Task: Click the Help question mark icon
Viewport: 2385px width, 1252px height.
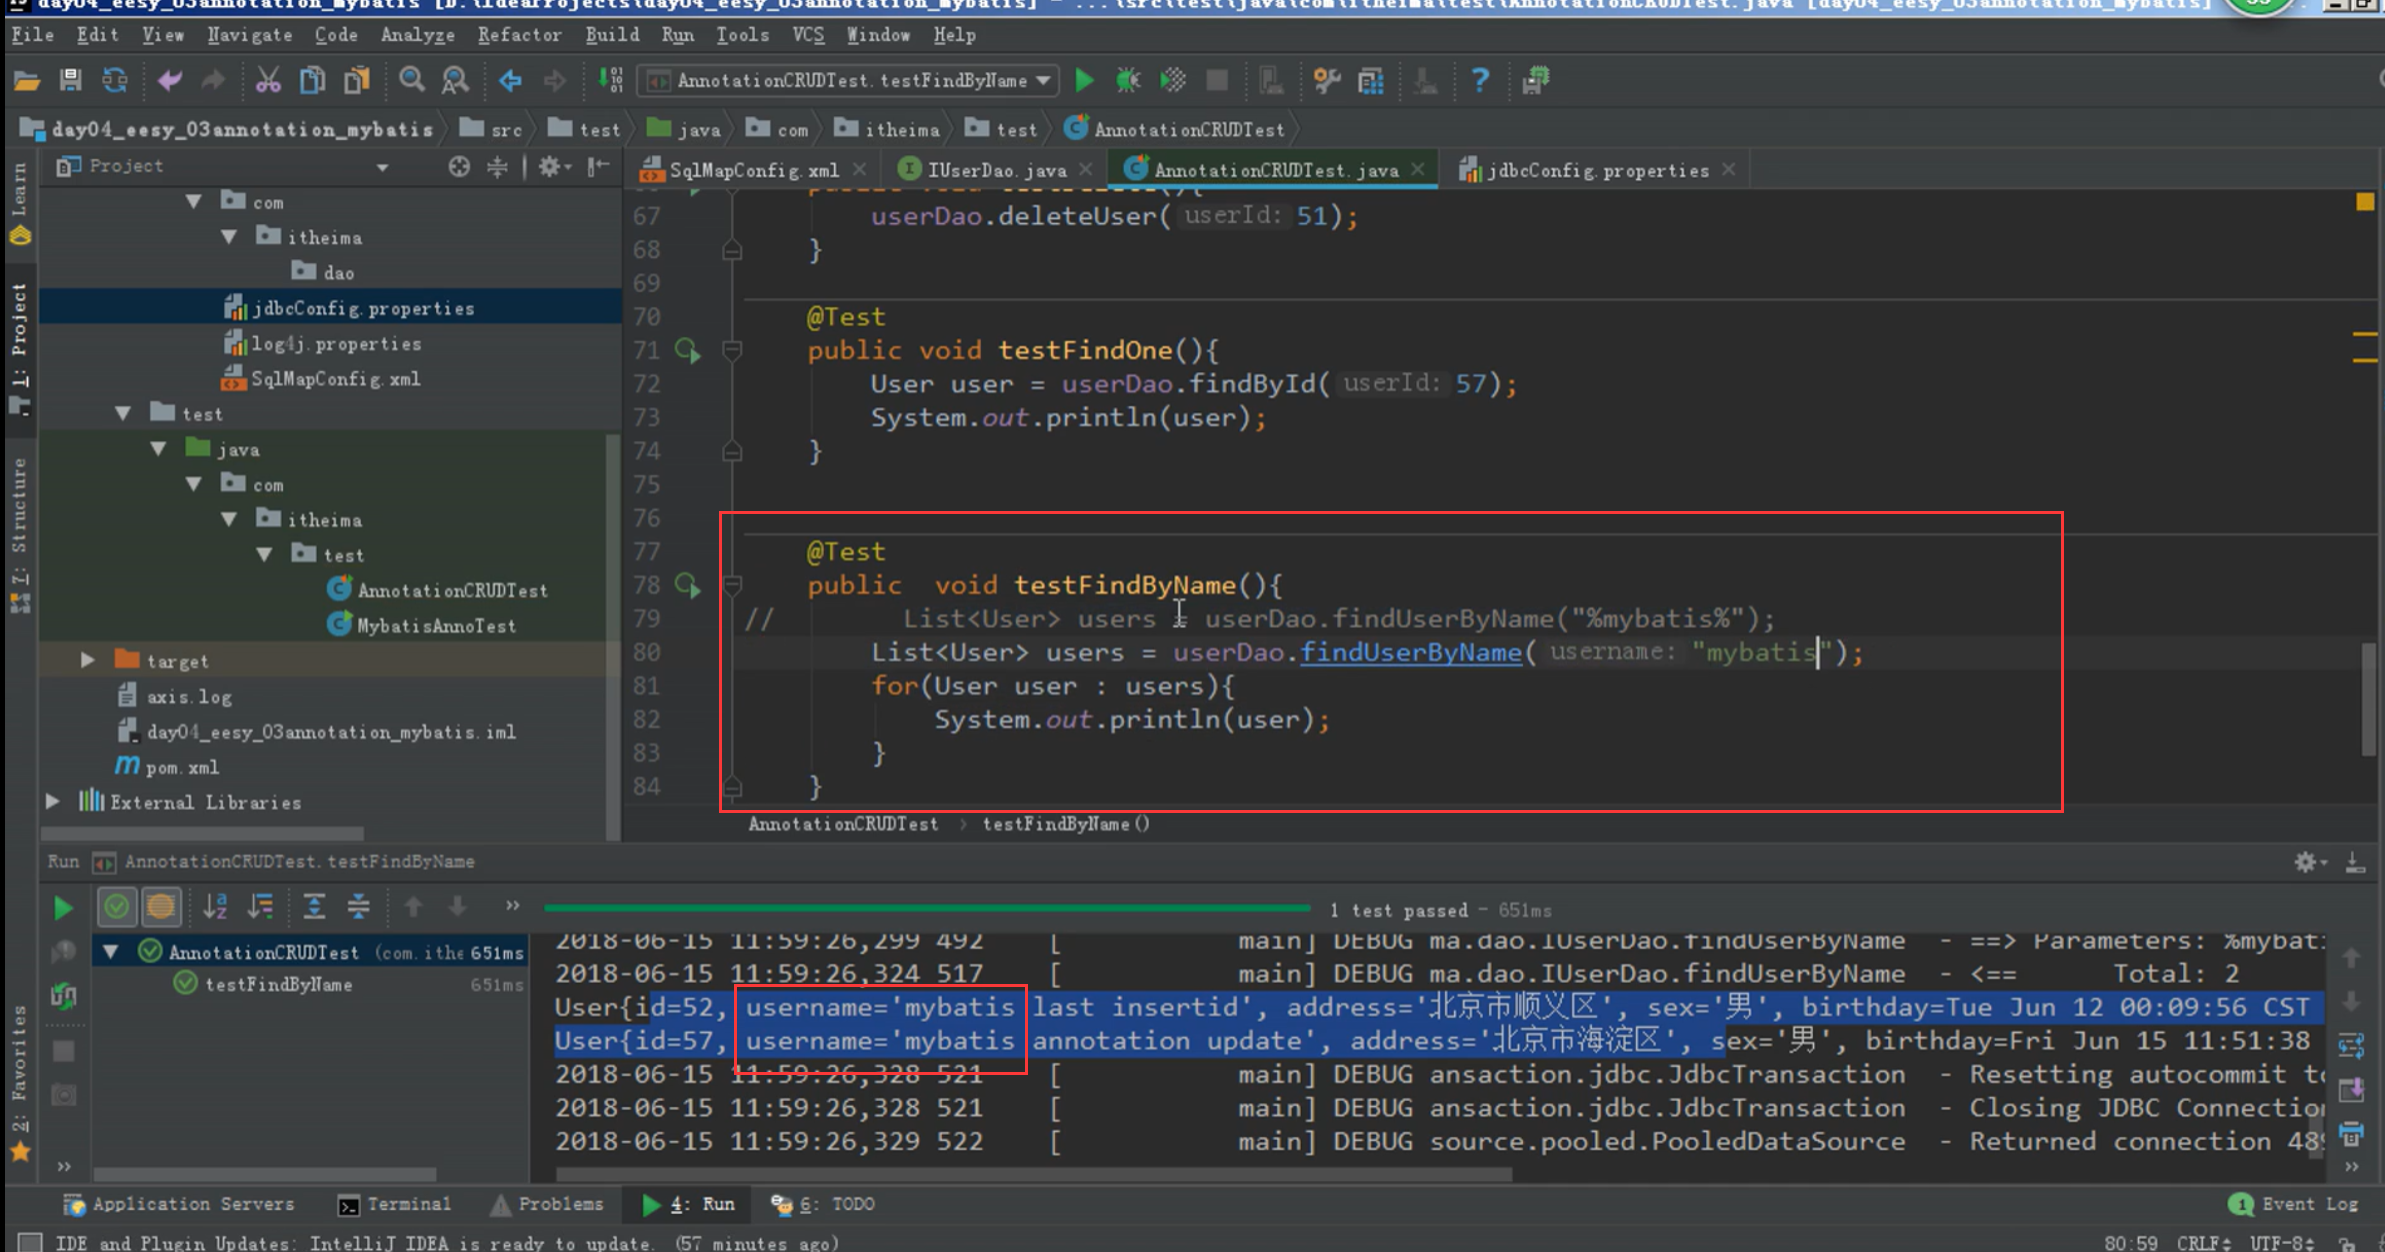Action: 1480,80
